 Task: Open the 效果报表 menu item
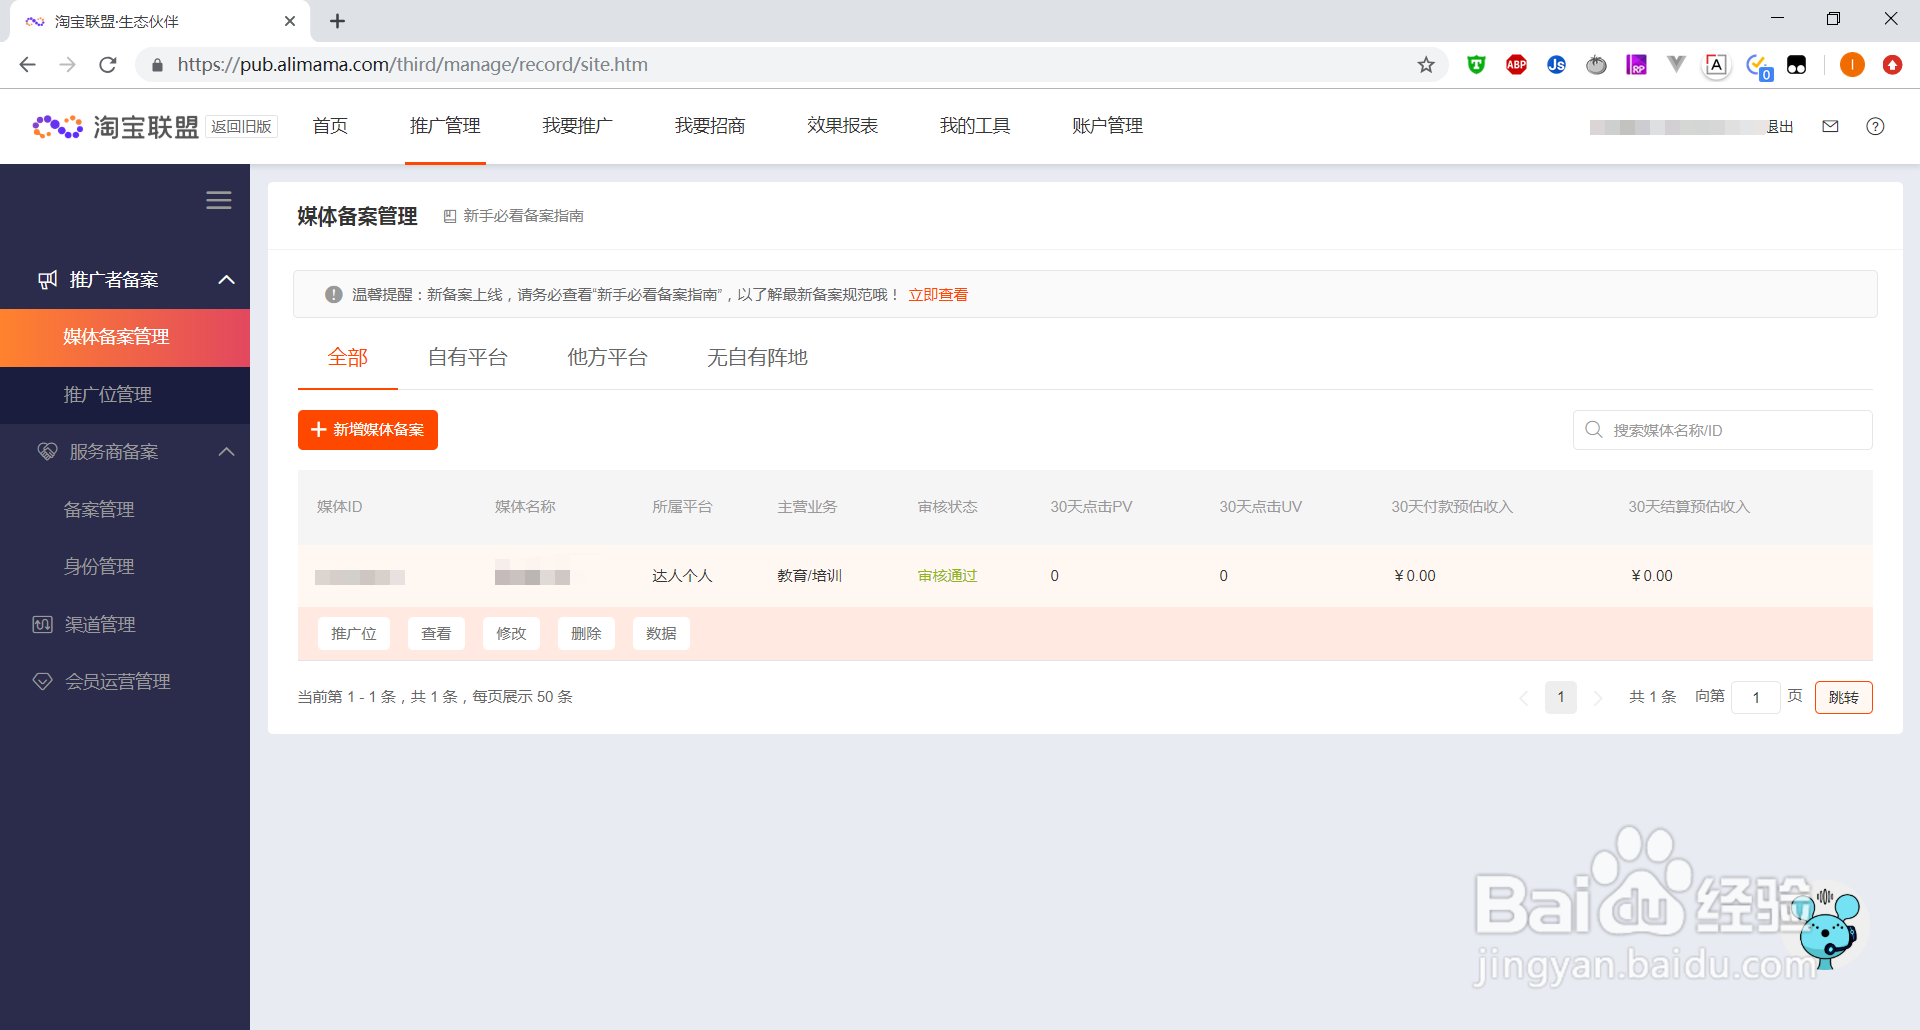click(x=842, y=126)
